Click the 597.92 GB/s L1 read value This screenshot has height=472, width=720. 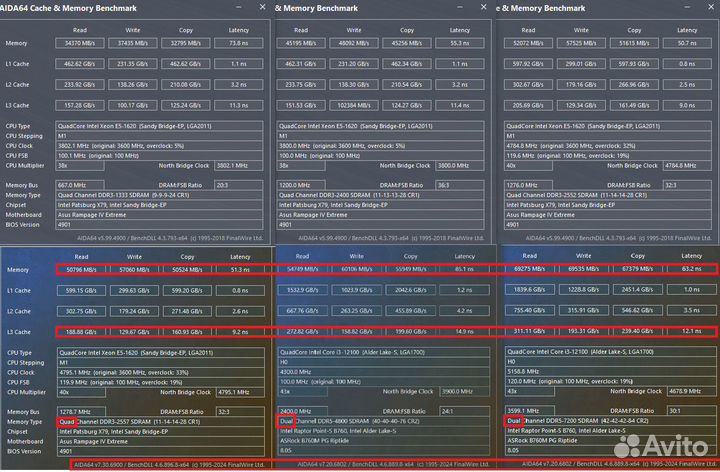(528, 64)
